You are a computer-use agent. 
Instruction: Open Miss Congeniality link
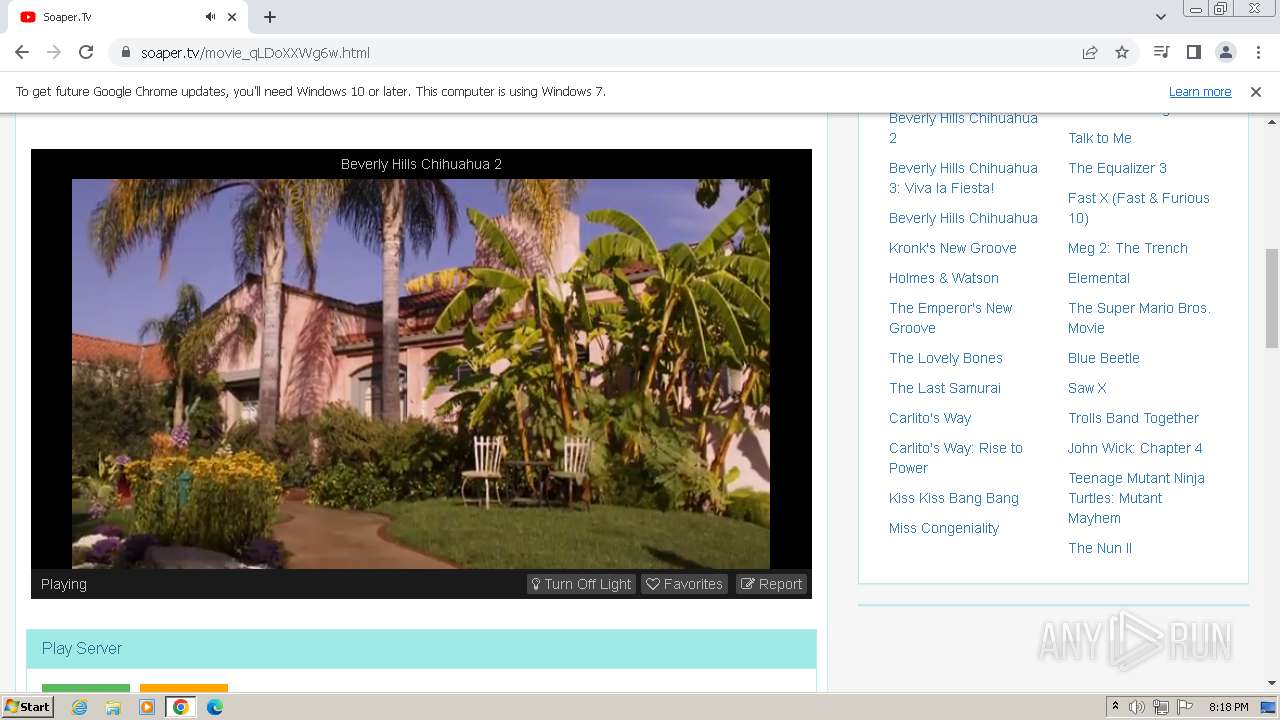tap(943, 528)
